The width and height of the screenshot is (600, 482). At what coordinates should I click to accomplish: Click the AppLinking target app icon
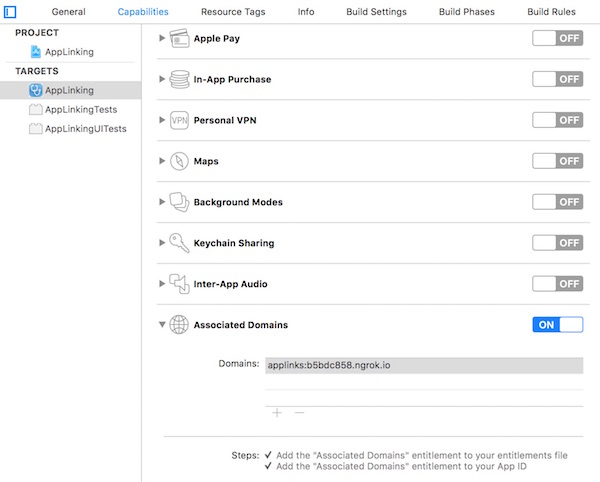[x=36, y=90]
